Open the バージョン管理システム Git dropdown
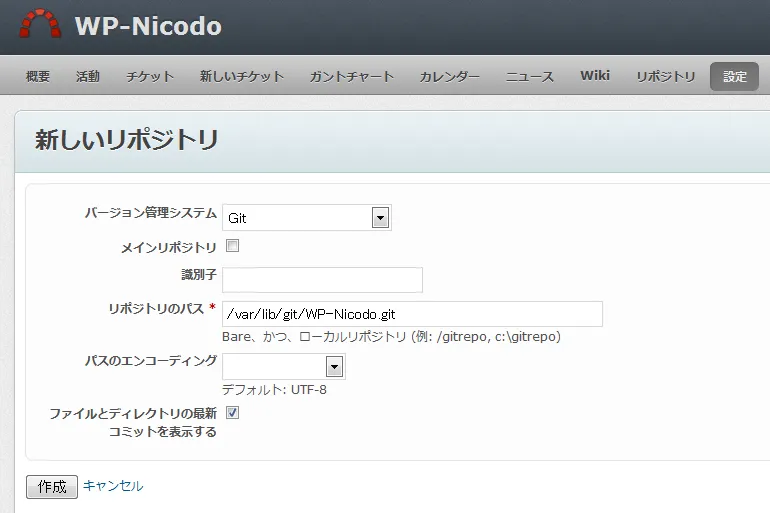Screen dimensions: 770x513 307,217
